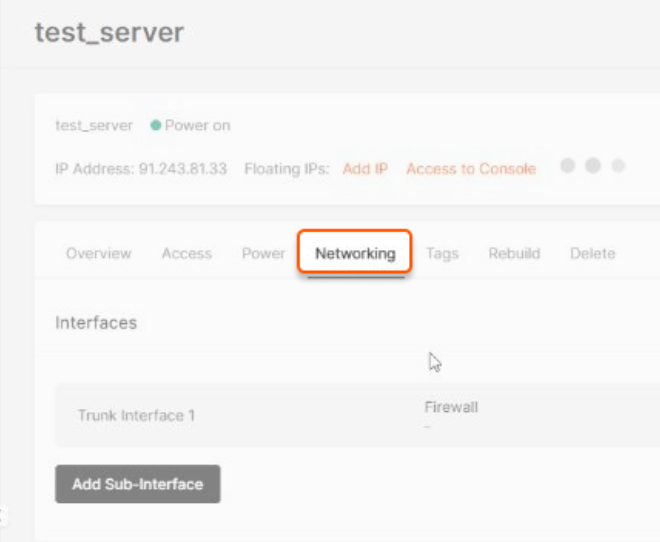Open the Networking tab
This screenshot has width=660, height=542.
pos(355,253)
